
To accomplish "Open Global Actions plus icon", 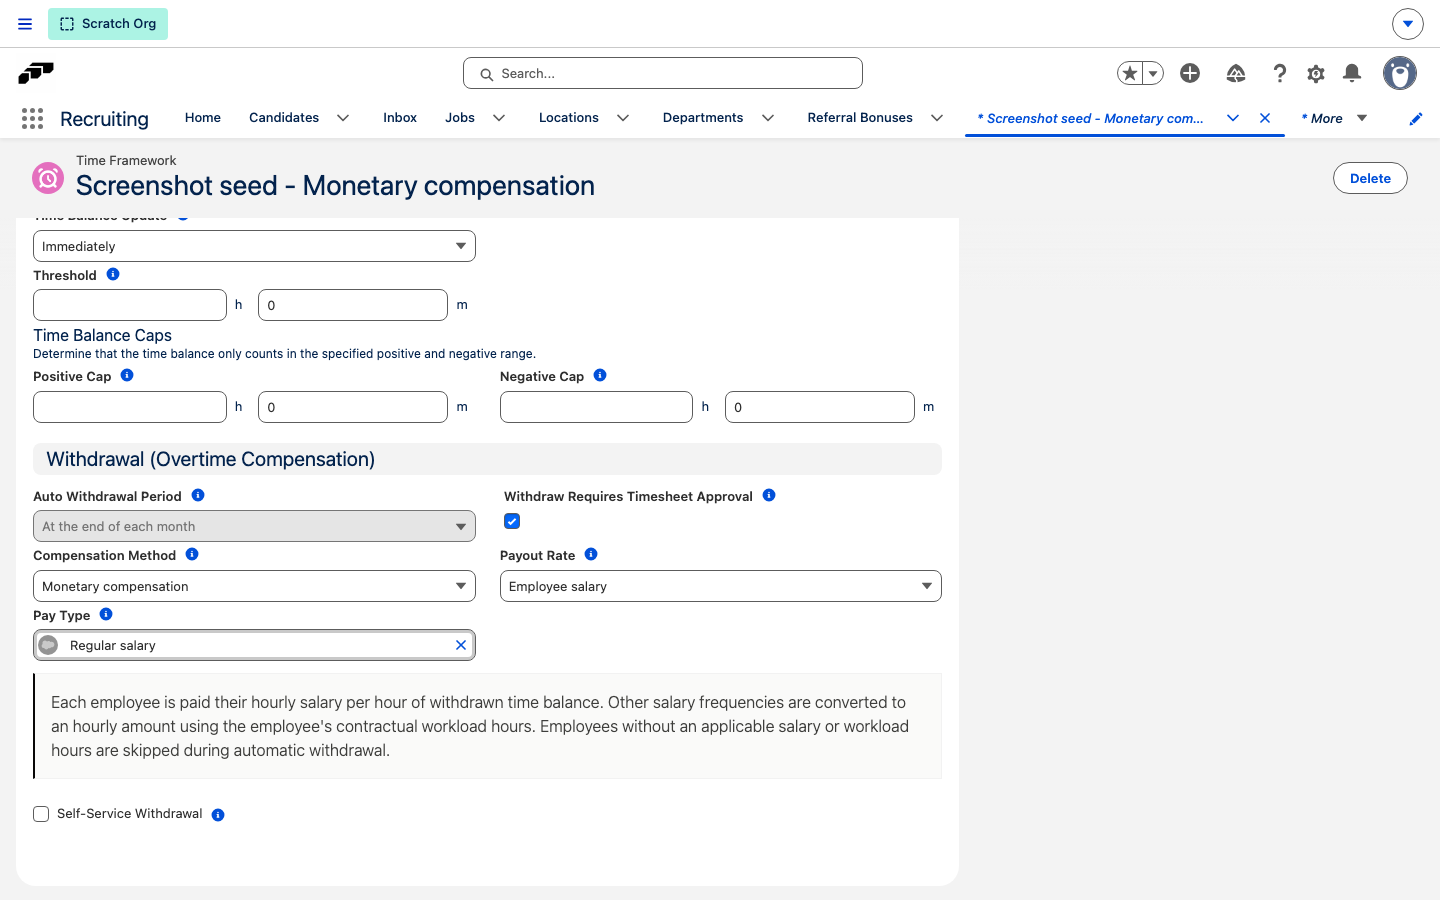I will pos(1190,73).
